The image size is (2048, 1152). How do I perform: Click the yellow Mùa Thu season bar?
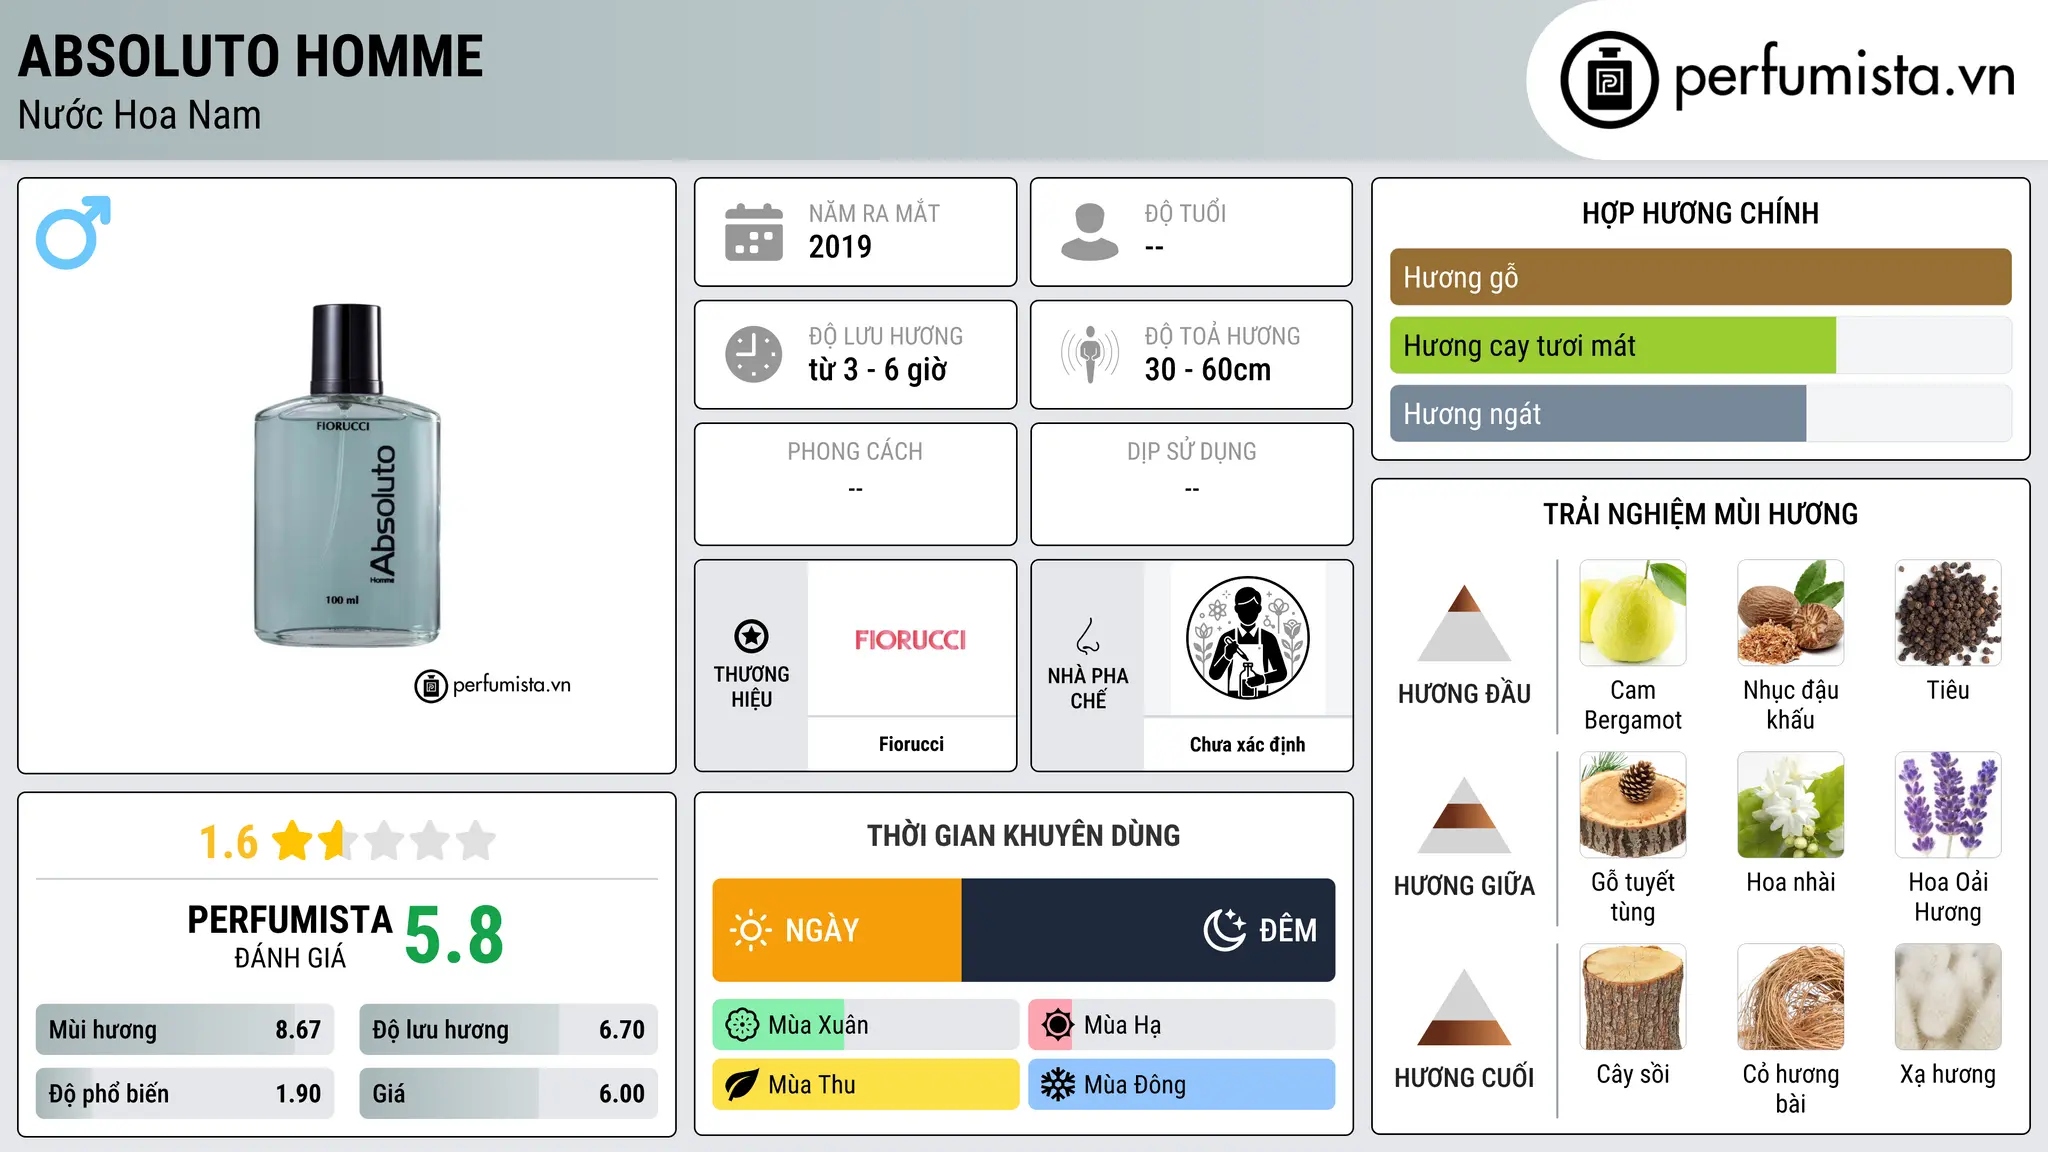coord(866,1085)
